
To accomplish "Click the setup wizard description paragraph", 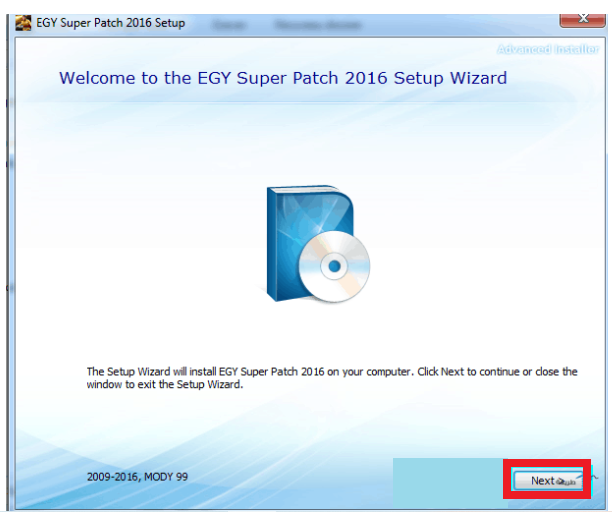I will point(331,377).
